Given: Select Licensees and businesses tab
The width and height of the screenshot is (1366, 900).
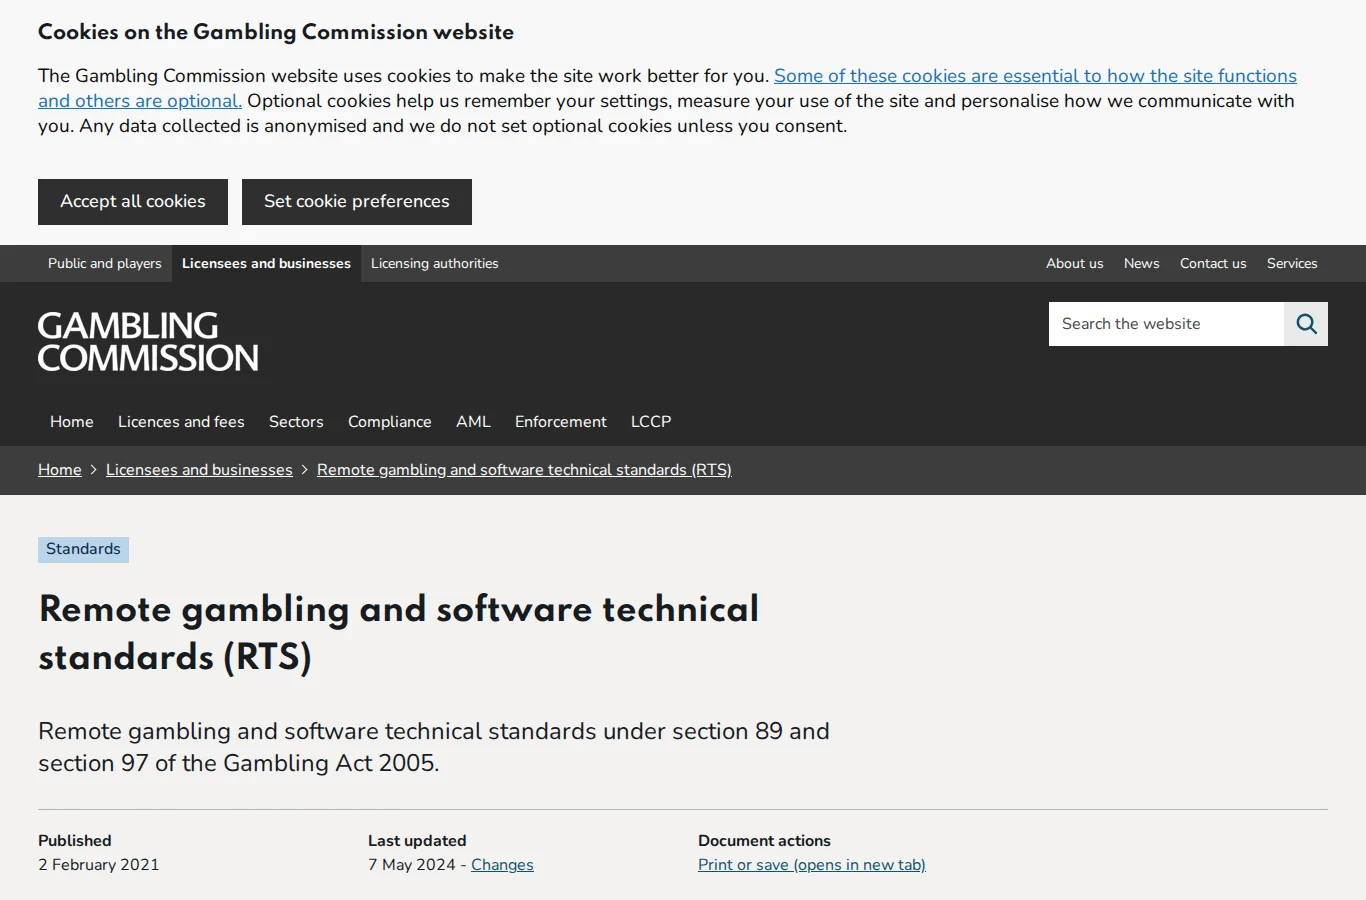Looking at the screenshot, I should tap(266, 264).
